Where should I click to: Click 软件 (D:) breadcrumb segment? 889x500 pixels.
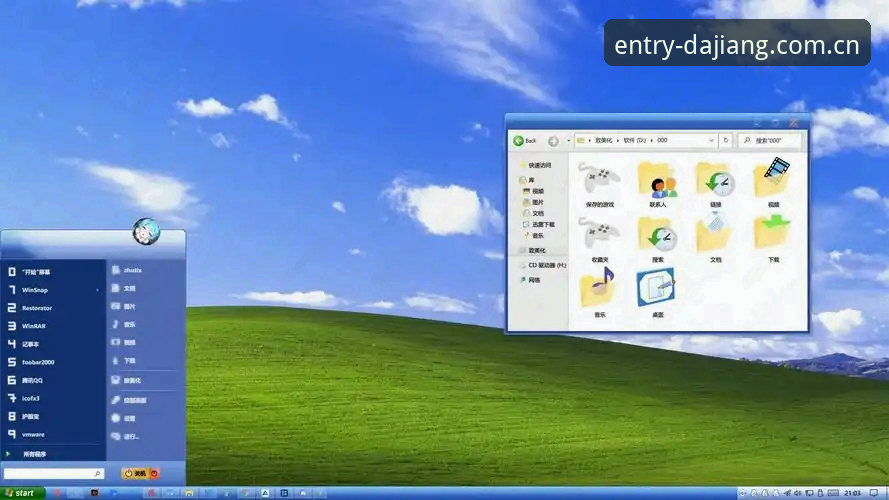coord(634,140)
